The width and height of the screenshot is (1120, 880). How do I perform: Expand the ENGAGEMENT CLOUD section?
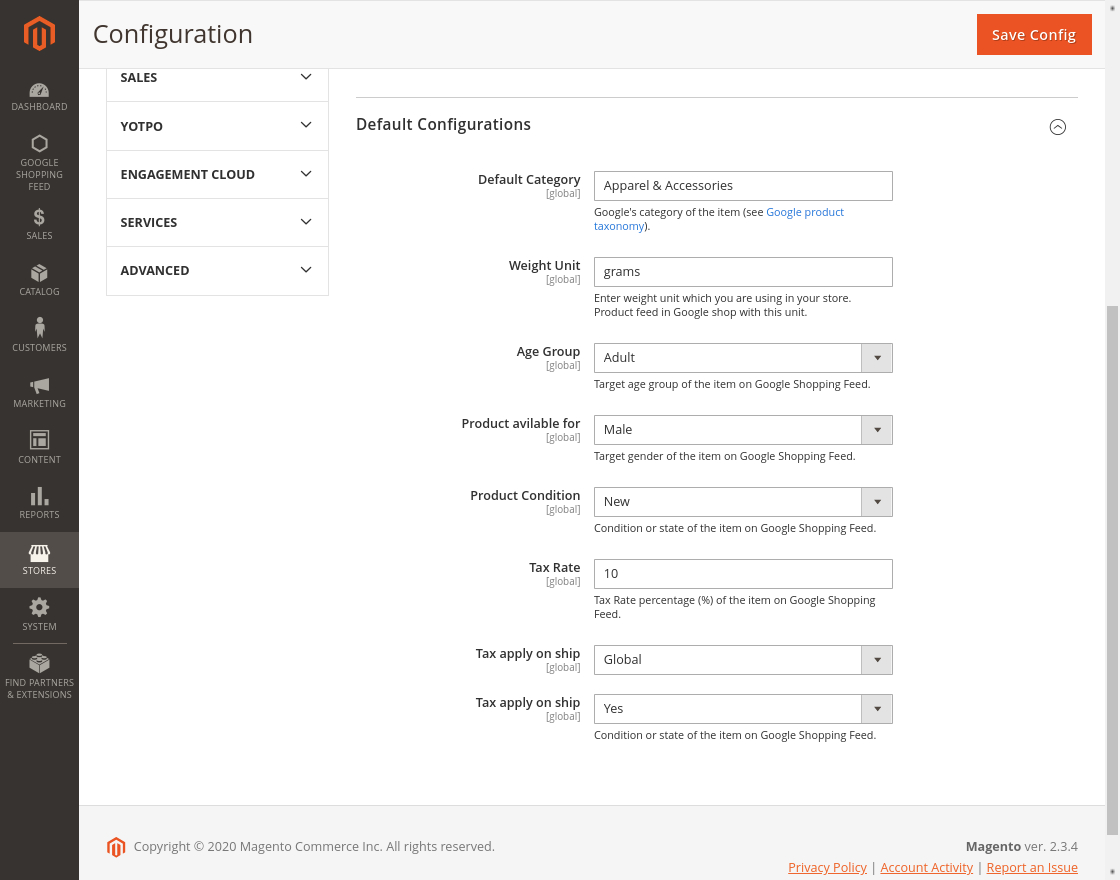(217, 174)
